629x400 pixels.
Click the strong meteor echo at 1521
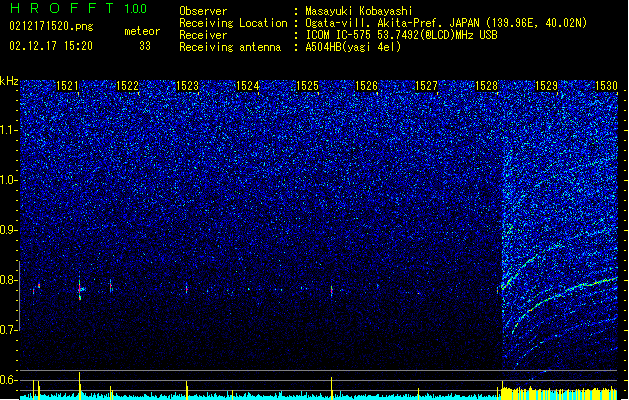(x=80, y=288)
